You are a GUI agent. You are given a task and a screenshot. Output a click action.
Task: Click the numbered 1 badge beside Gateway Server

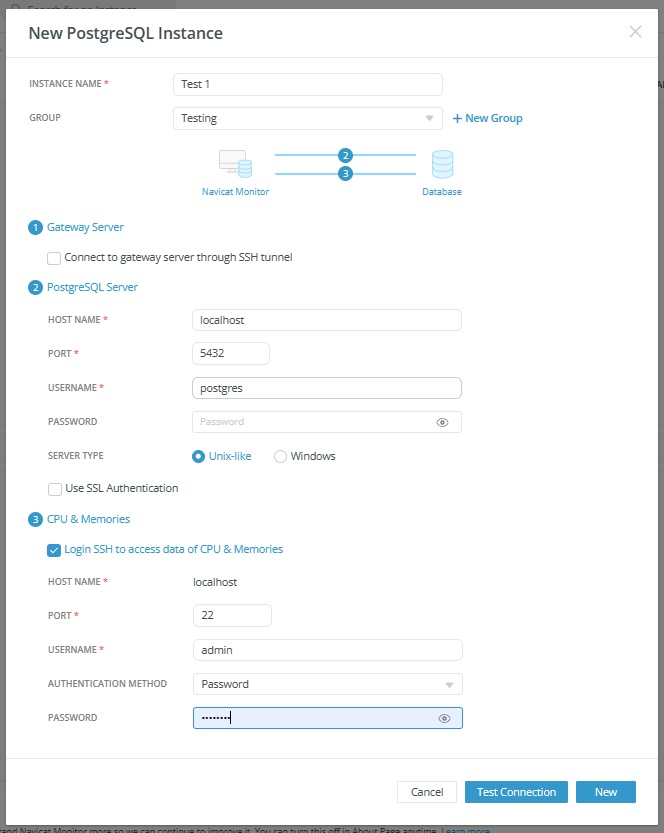coord(35,228)
